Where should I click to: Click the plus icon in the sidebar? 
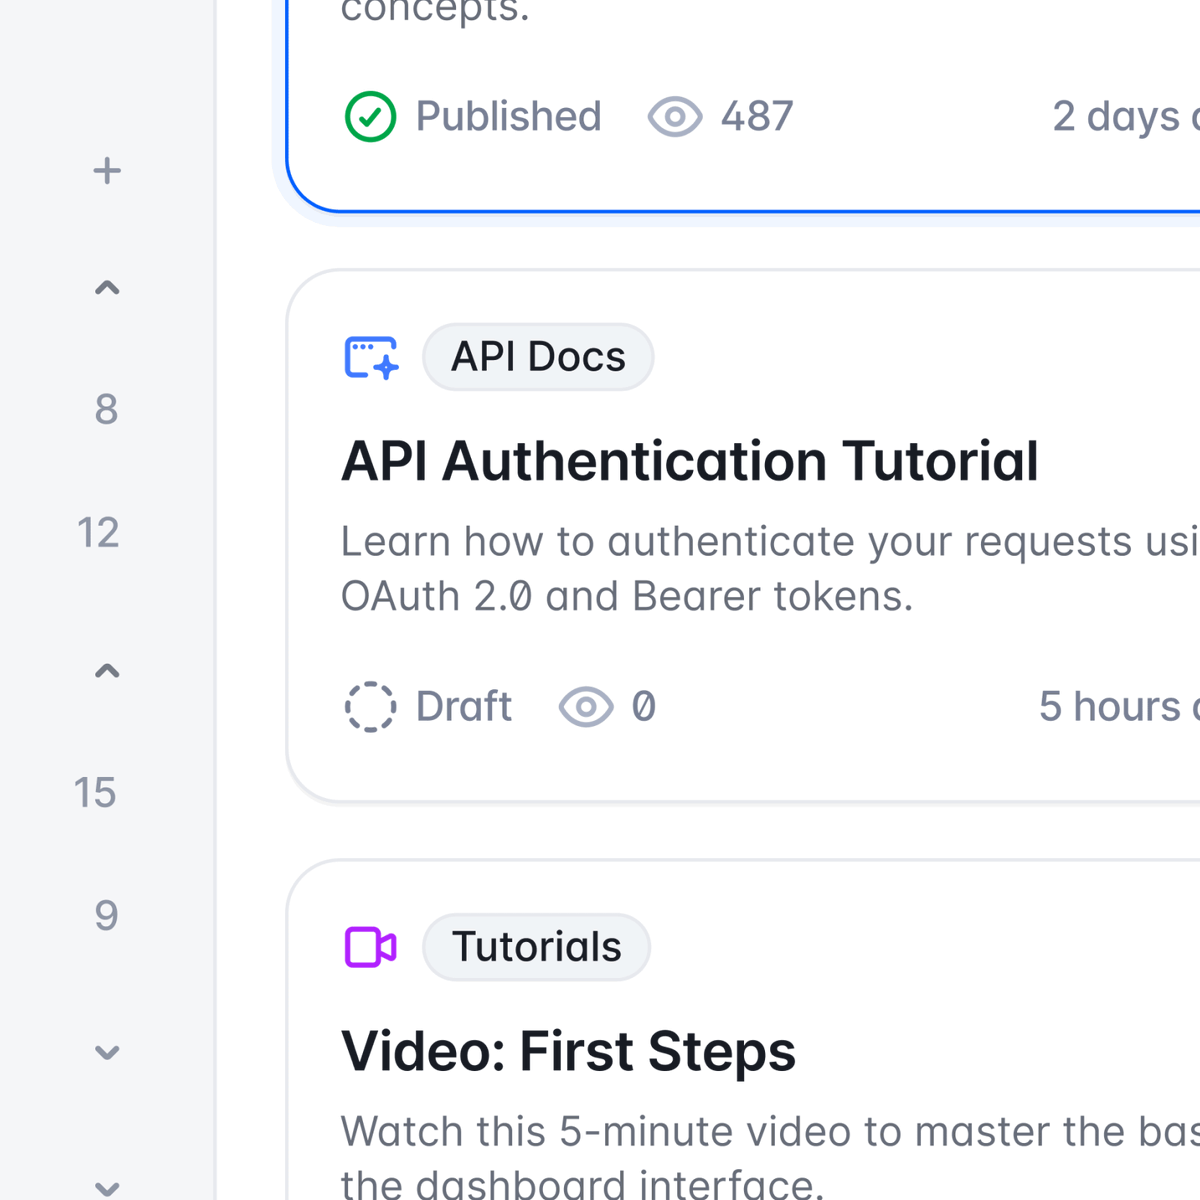107,171
